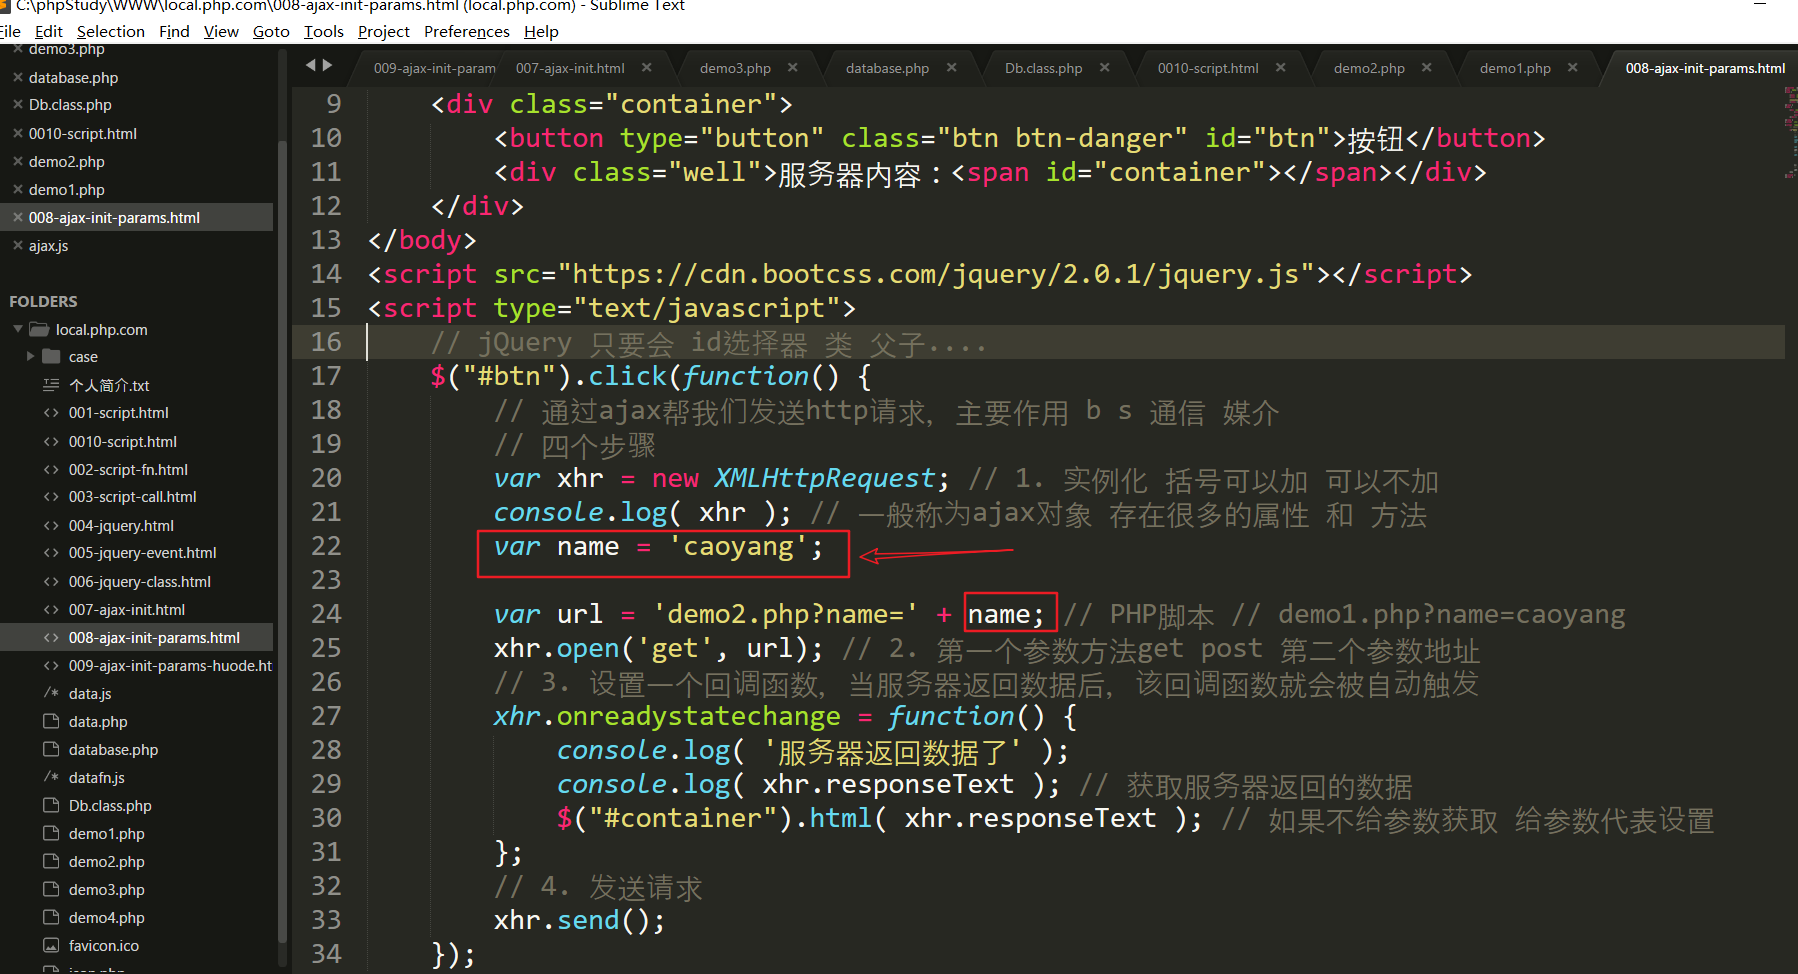1798x974 pixels.
Task: Click the local.php.com folder icon
Action: pyautogui.click(x=40, y=329)
